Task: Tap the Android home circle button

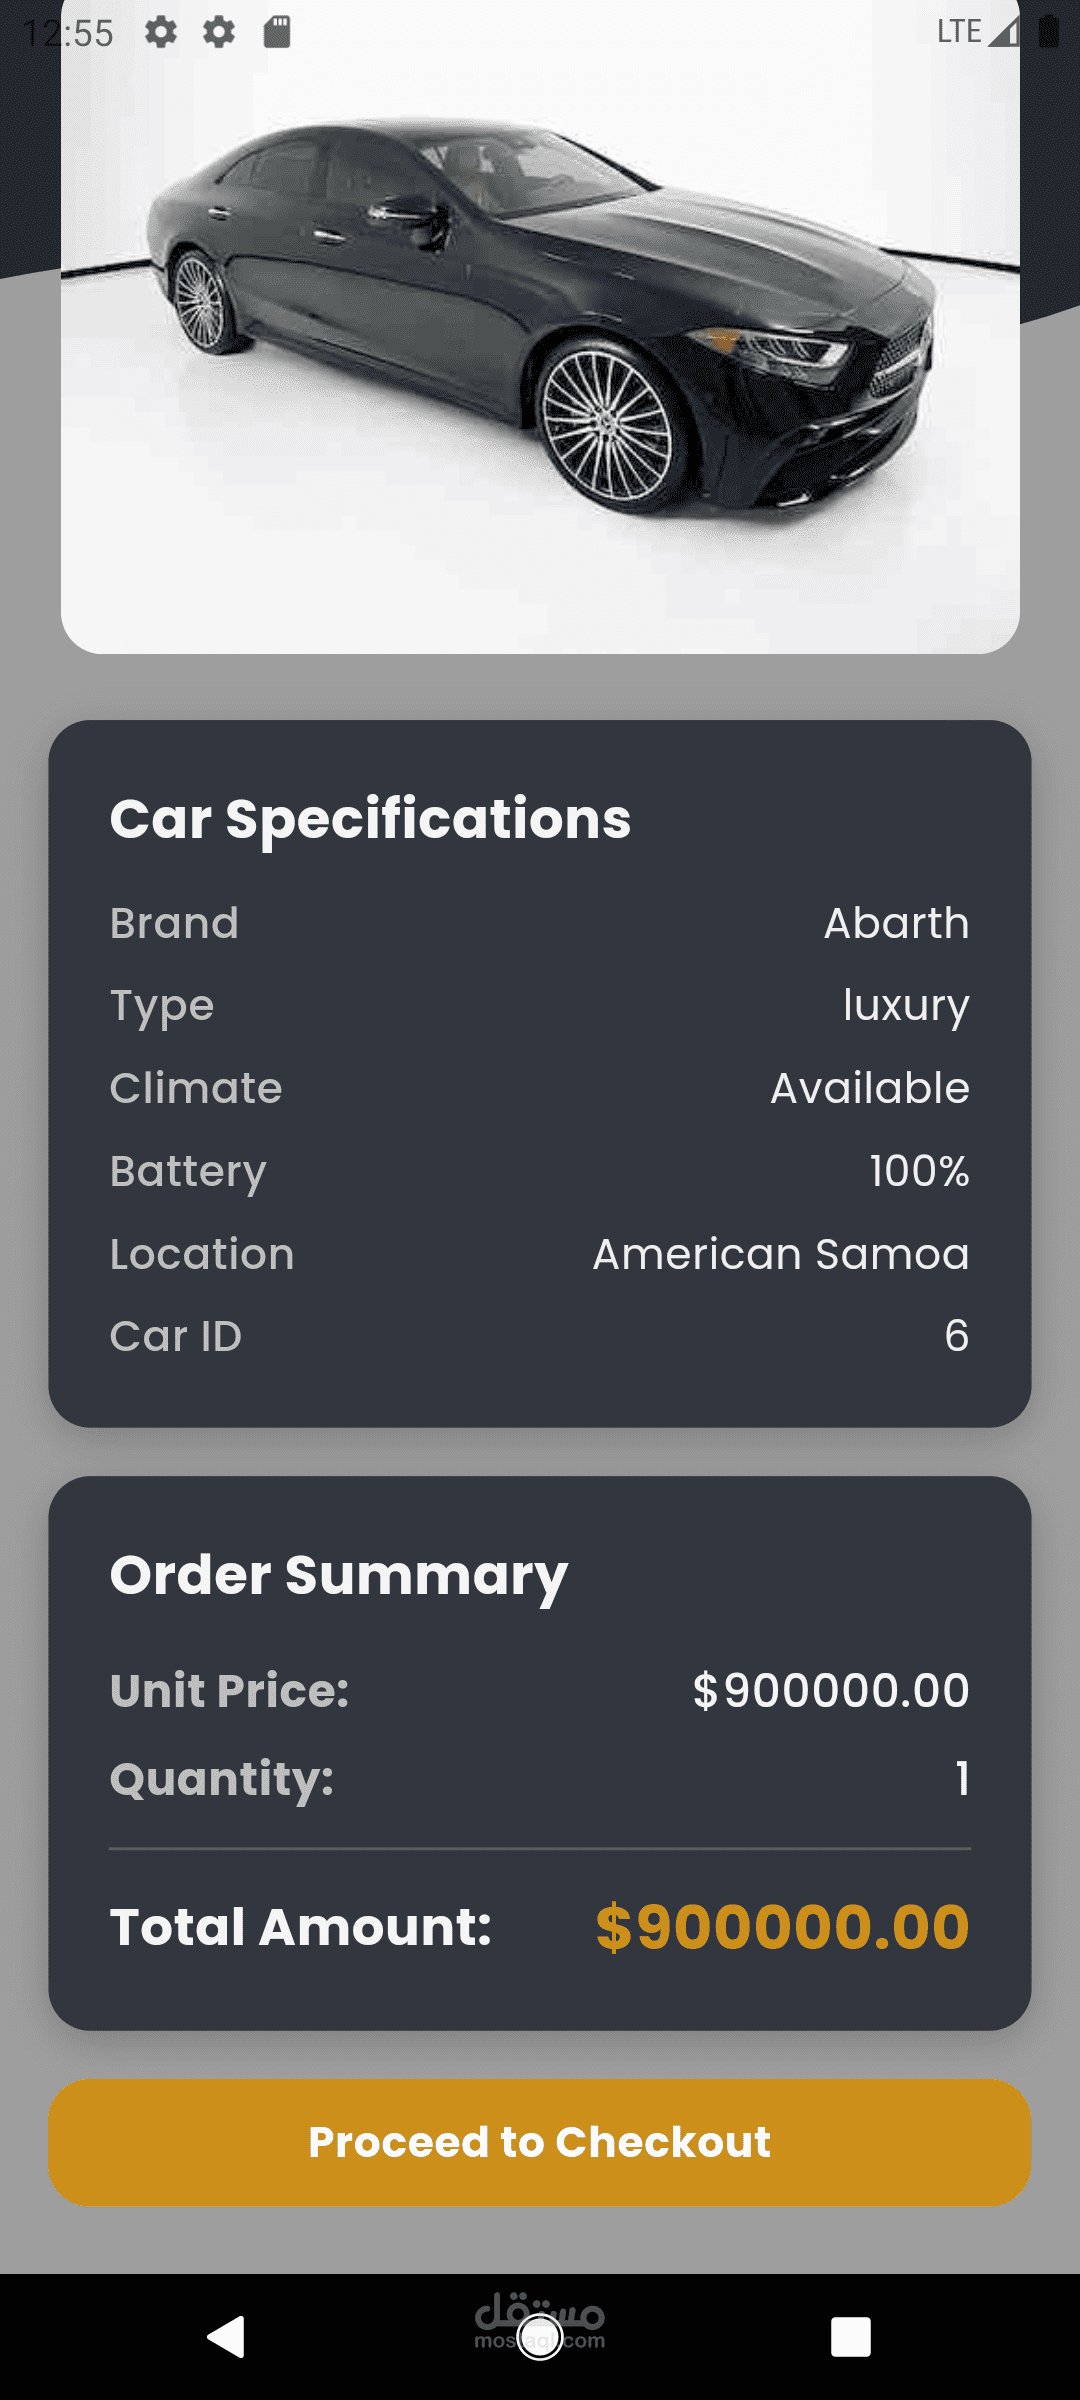Action: 540,2337
